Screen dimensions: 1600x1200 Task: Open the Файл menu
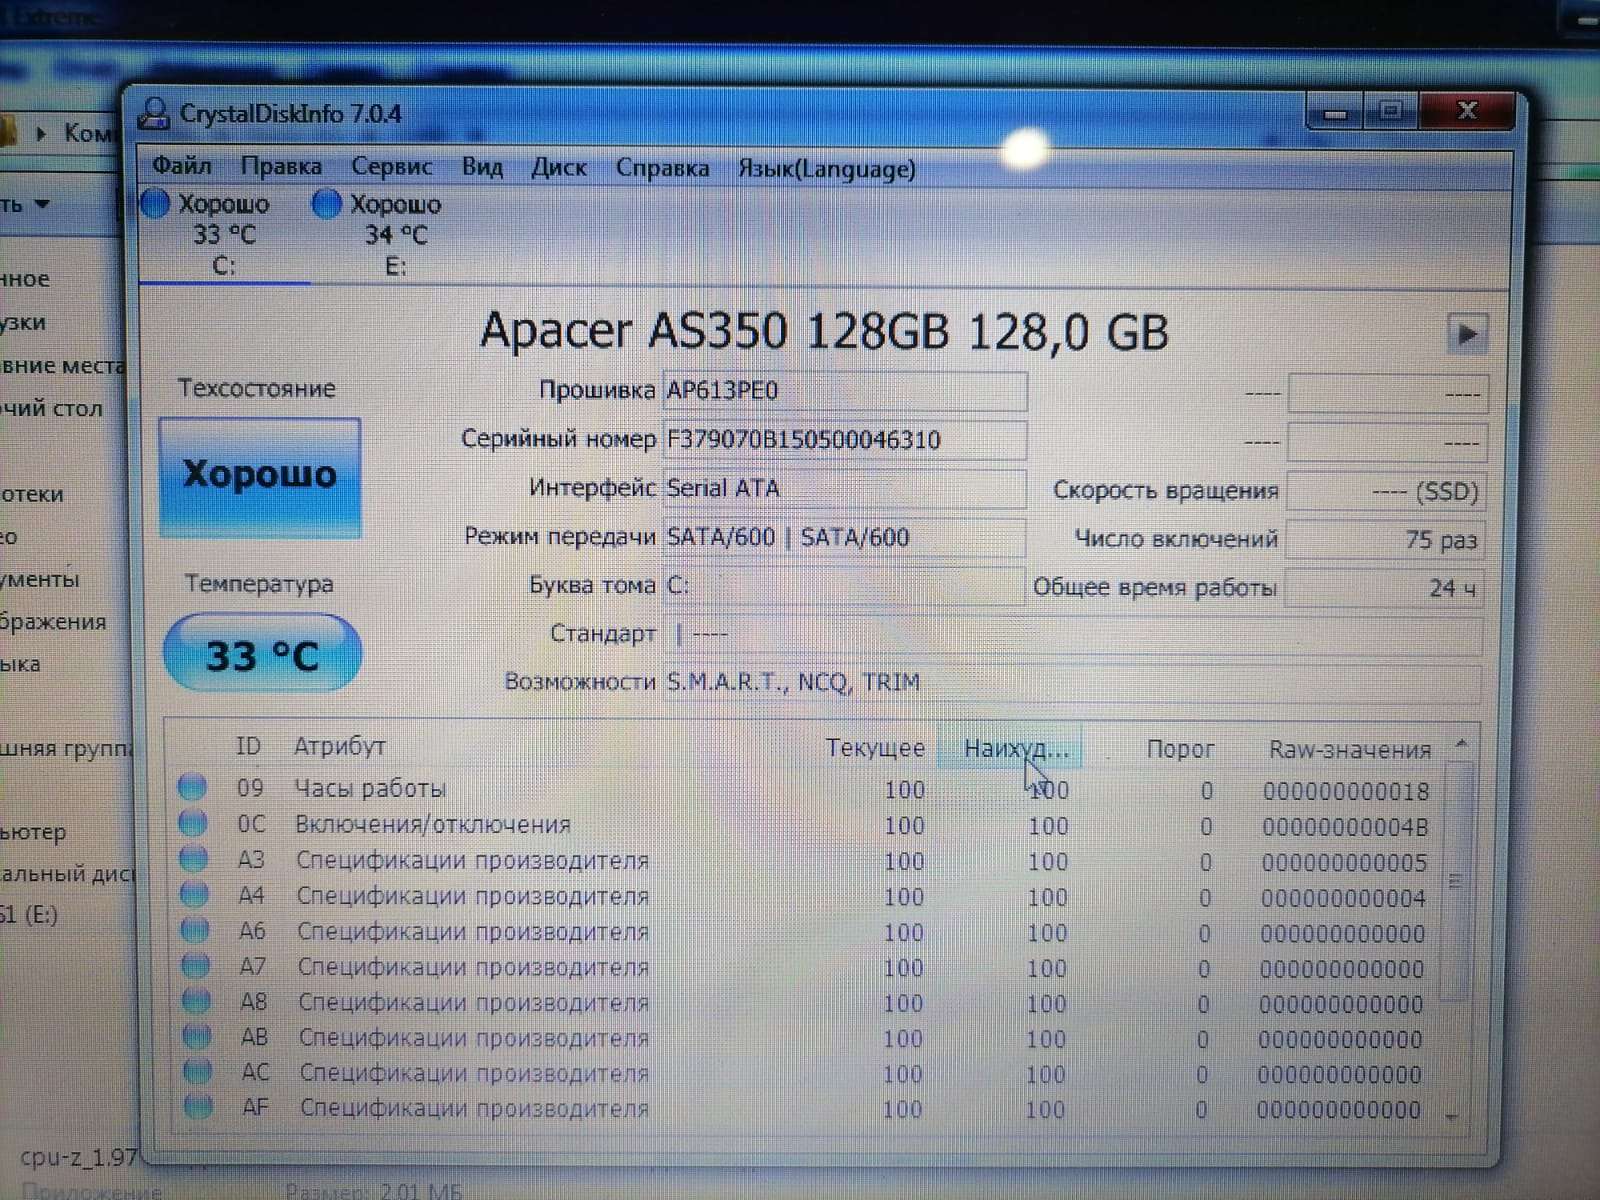(x=181, y=165)
